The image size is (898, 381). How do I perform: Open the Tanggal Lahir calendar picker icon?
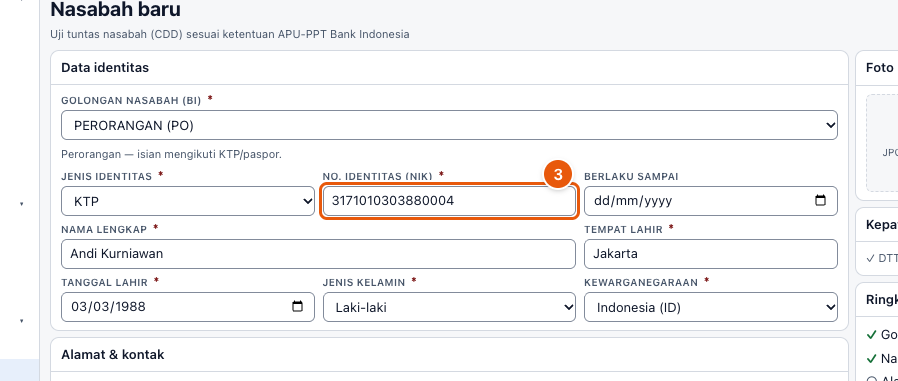point(297,307)
